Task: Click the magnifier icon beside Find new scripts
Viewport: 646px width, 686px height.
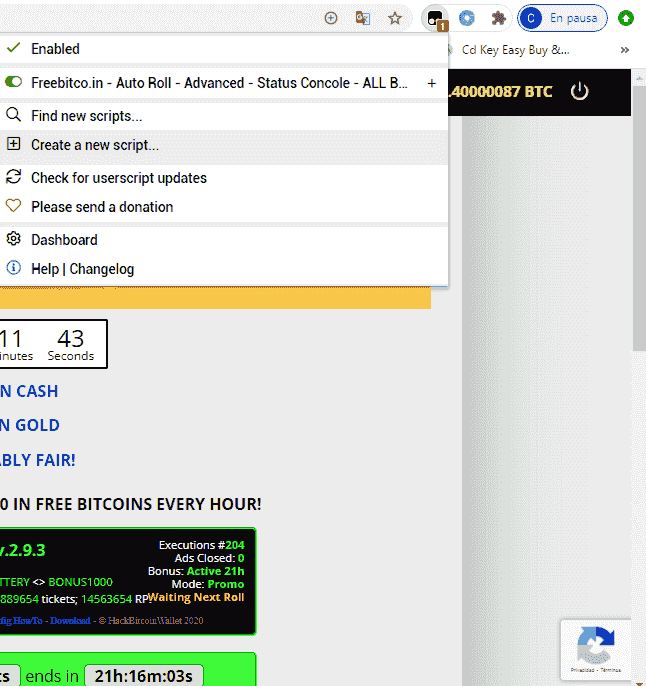Action: point(14,115)
